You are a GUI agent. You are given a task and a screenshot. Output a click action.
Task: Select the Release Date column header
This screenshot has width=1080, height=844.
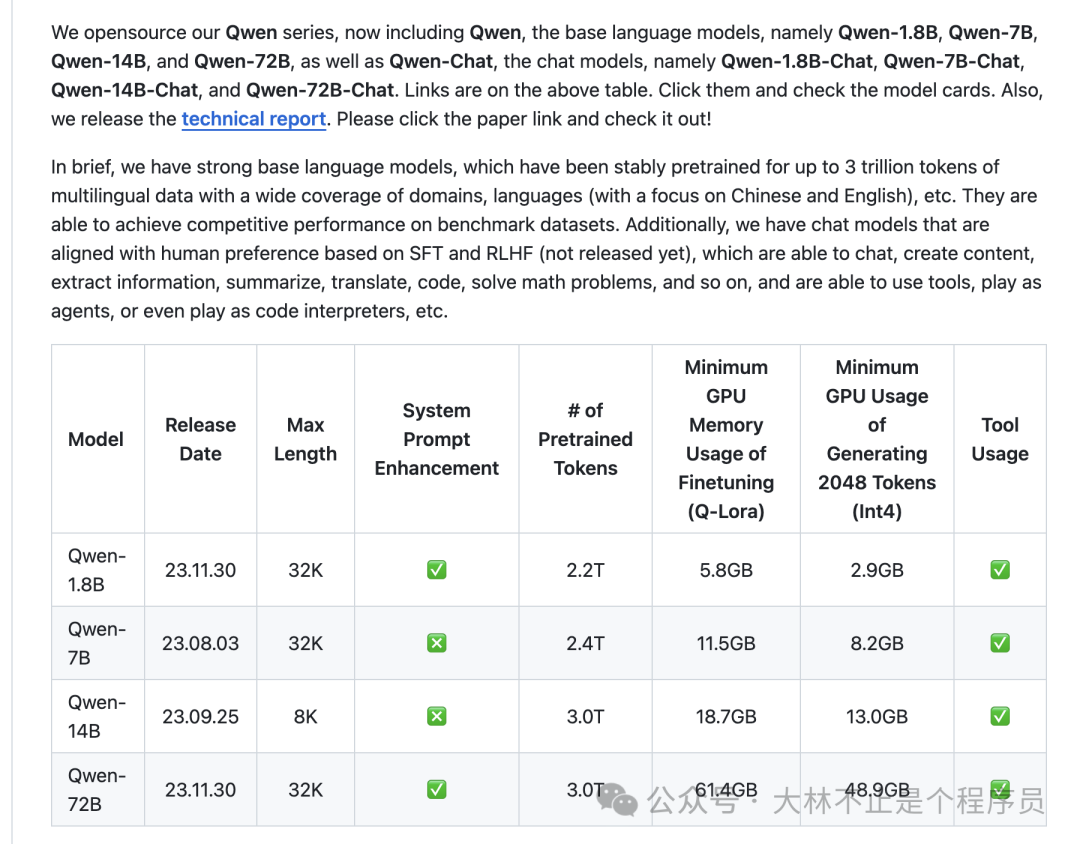point(200,440)
